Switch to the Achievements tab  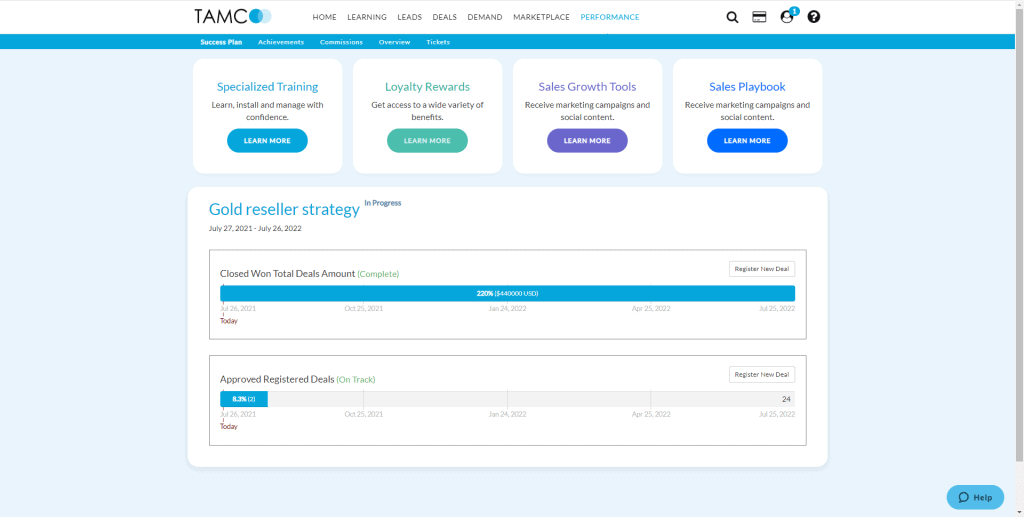tap(281, 42)
